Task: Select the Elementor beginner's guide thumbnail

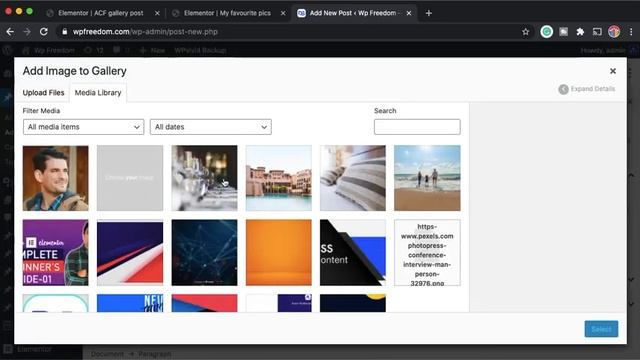Action: (56, 253)
